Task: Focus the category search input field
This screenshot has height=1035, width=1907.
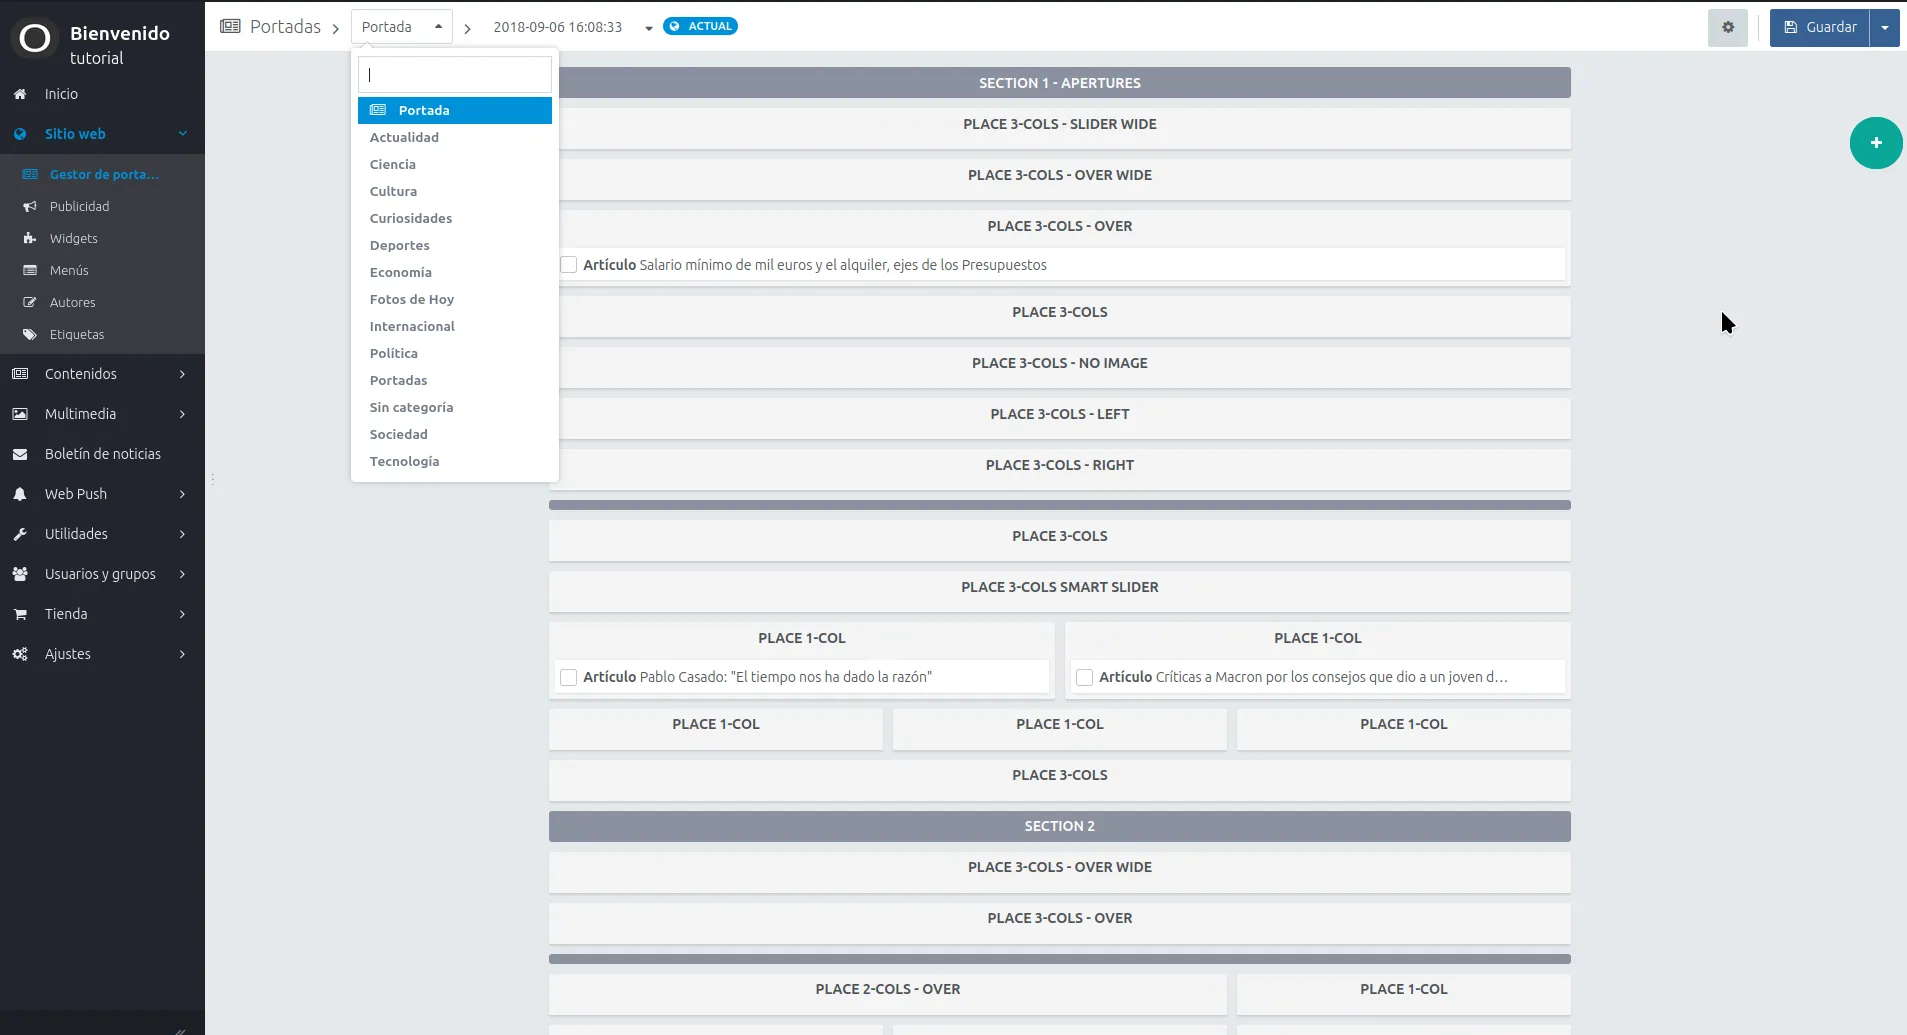Action: tap(455, 75)
